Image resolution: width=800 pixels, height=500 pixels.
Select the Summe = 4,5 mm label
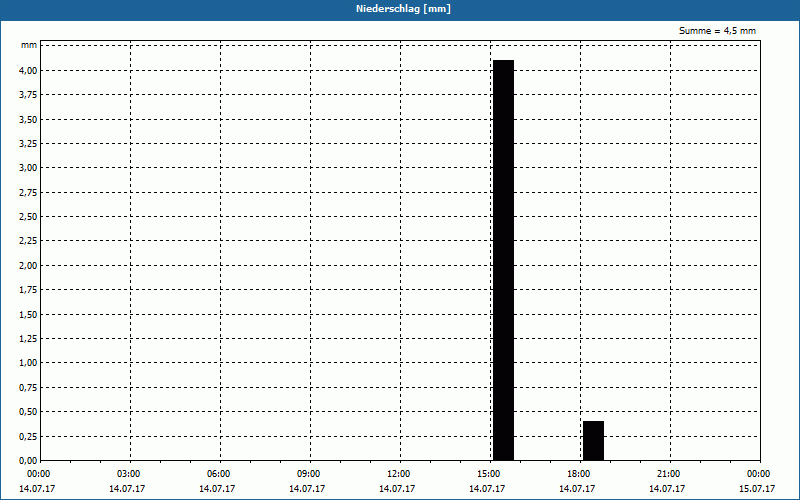[717, 31]
